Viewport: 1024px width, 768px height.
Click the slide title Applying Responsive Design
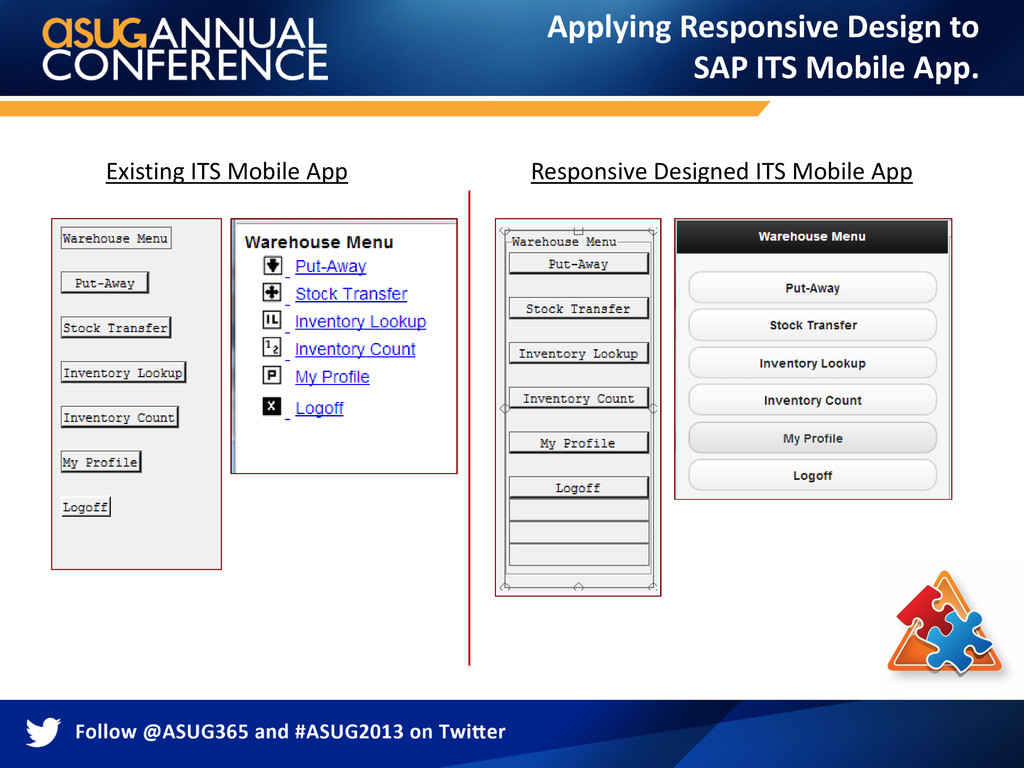coord(763,47)
